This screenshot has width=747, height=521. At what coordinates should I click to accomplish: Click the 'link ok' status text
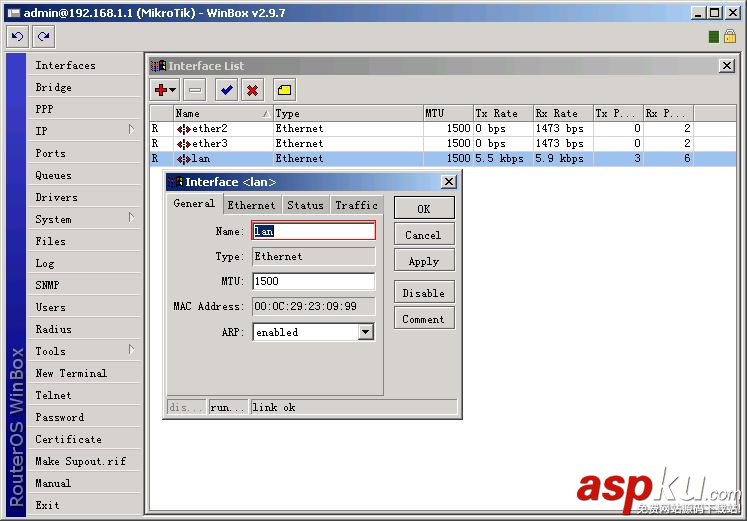273,407
